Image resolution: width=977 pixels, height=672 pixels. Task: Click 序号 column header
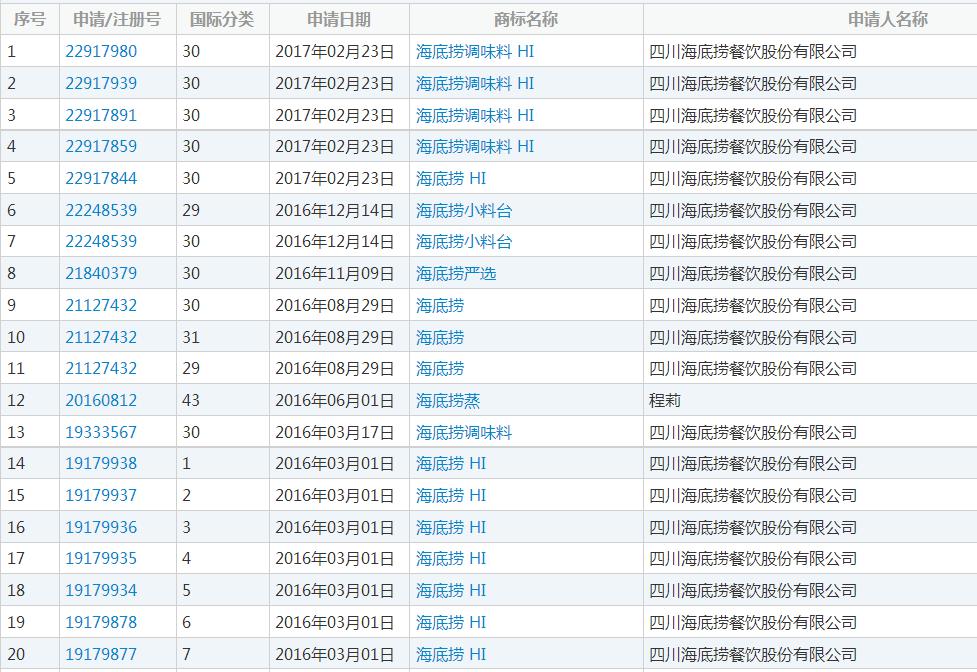(29, 19)
